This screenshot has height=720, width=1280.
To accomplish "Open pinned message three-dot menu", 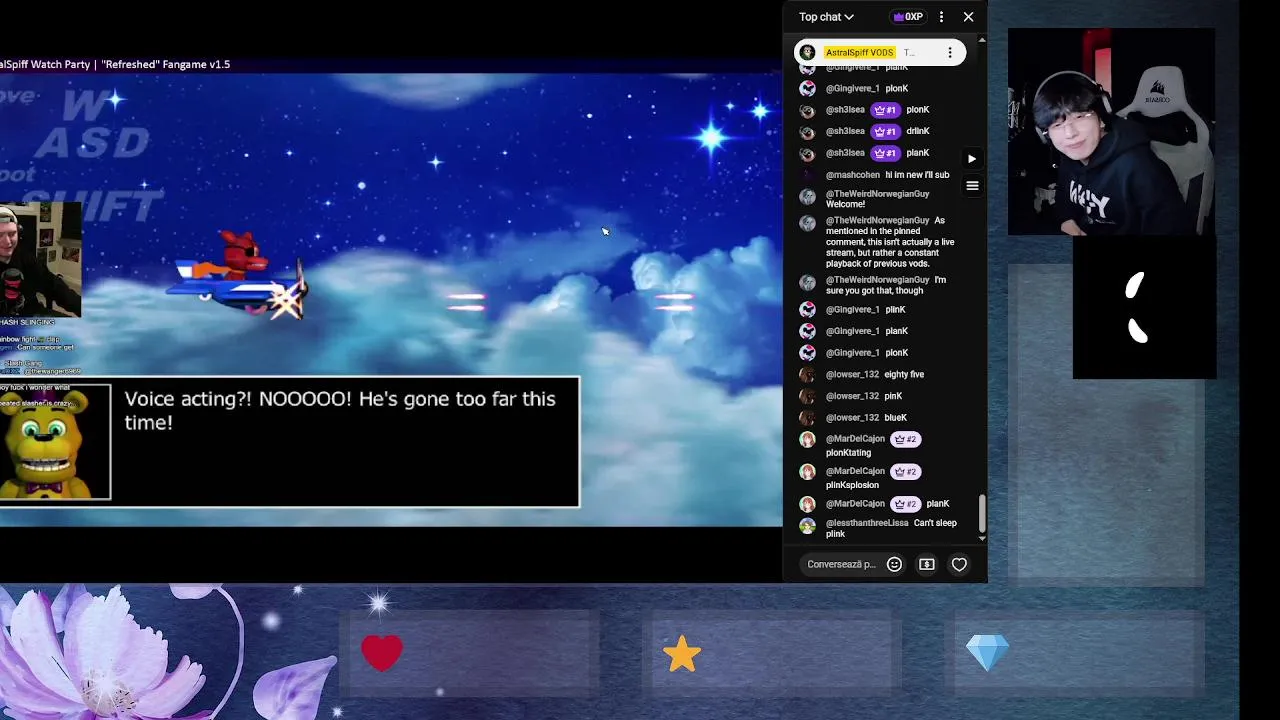I will [x=950, y=52].
